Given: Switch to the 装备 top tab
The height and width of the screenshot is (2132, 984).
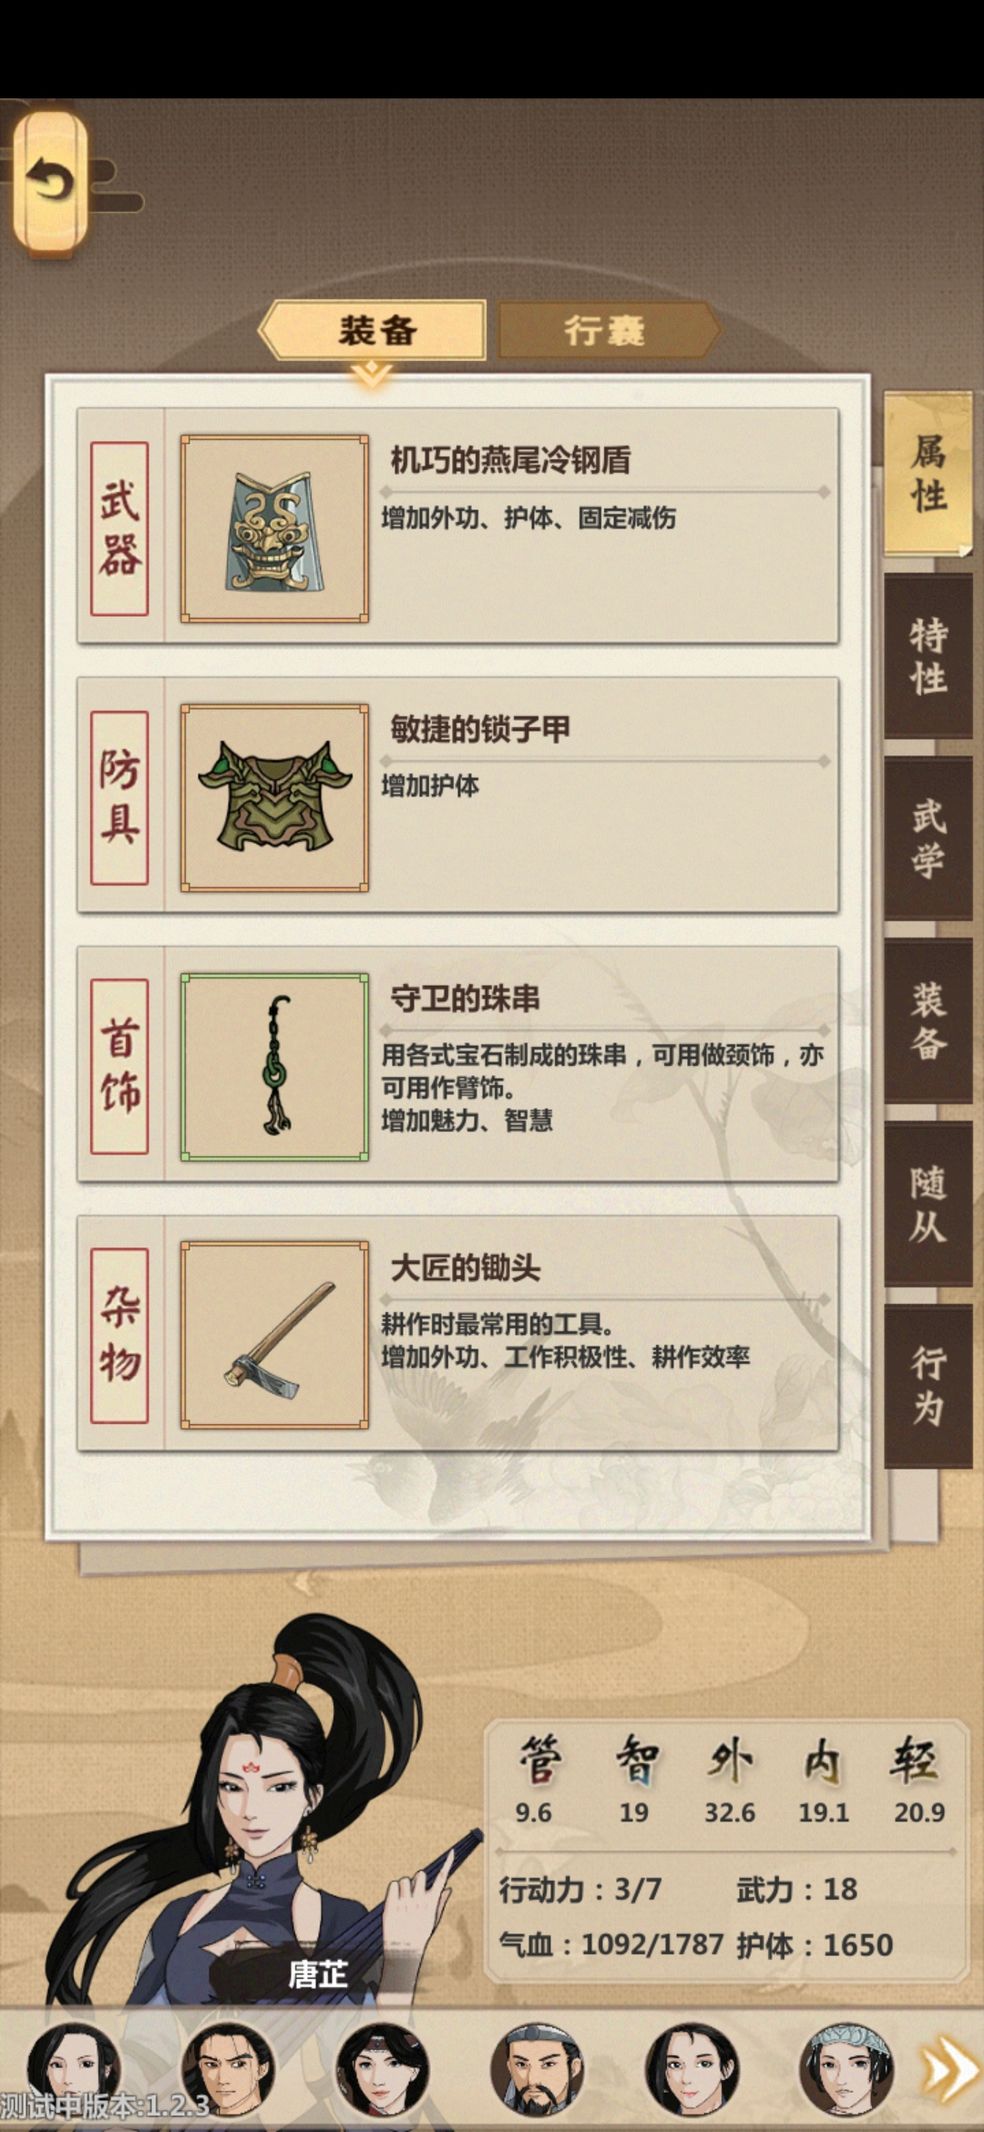Looking at the screenshot, I should point(374,330).
